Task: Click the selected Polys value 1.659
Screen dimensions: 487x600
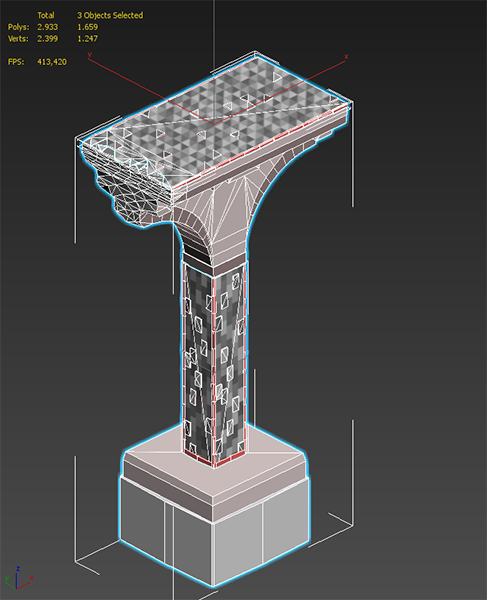Action: [x=87, y=27]
